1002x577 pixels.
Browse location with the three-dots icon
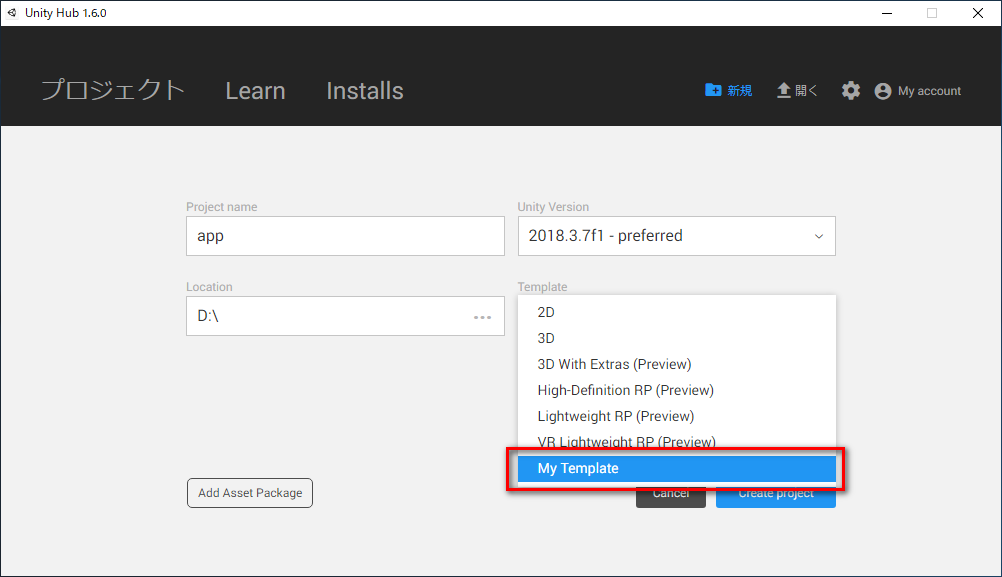coord(482,317)
